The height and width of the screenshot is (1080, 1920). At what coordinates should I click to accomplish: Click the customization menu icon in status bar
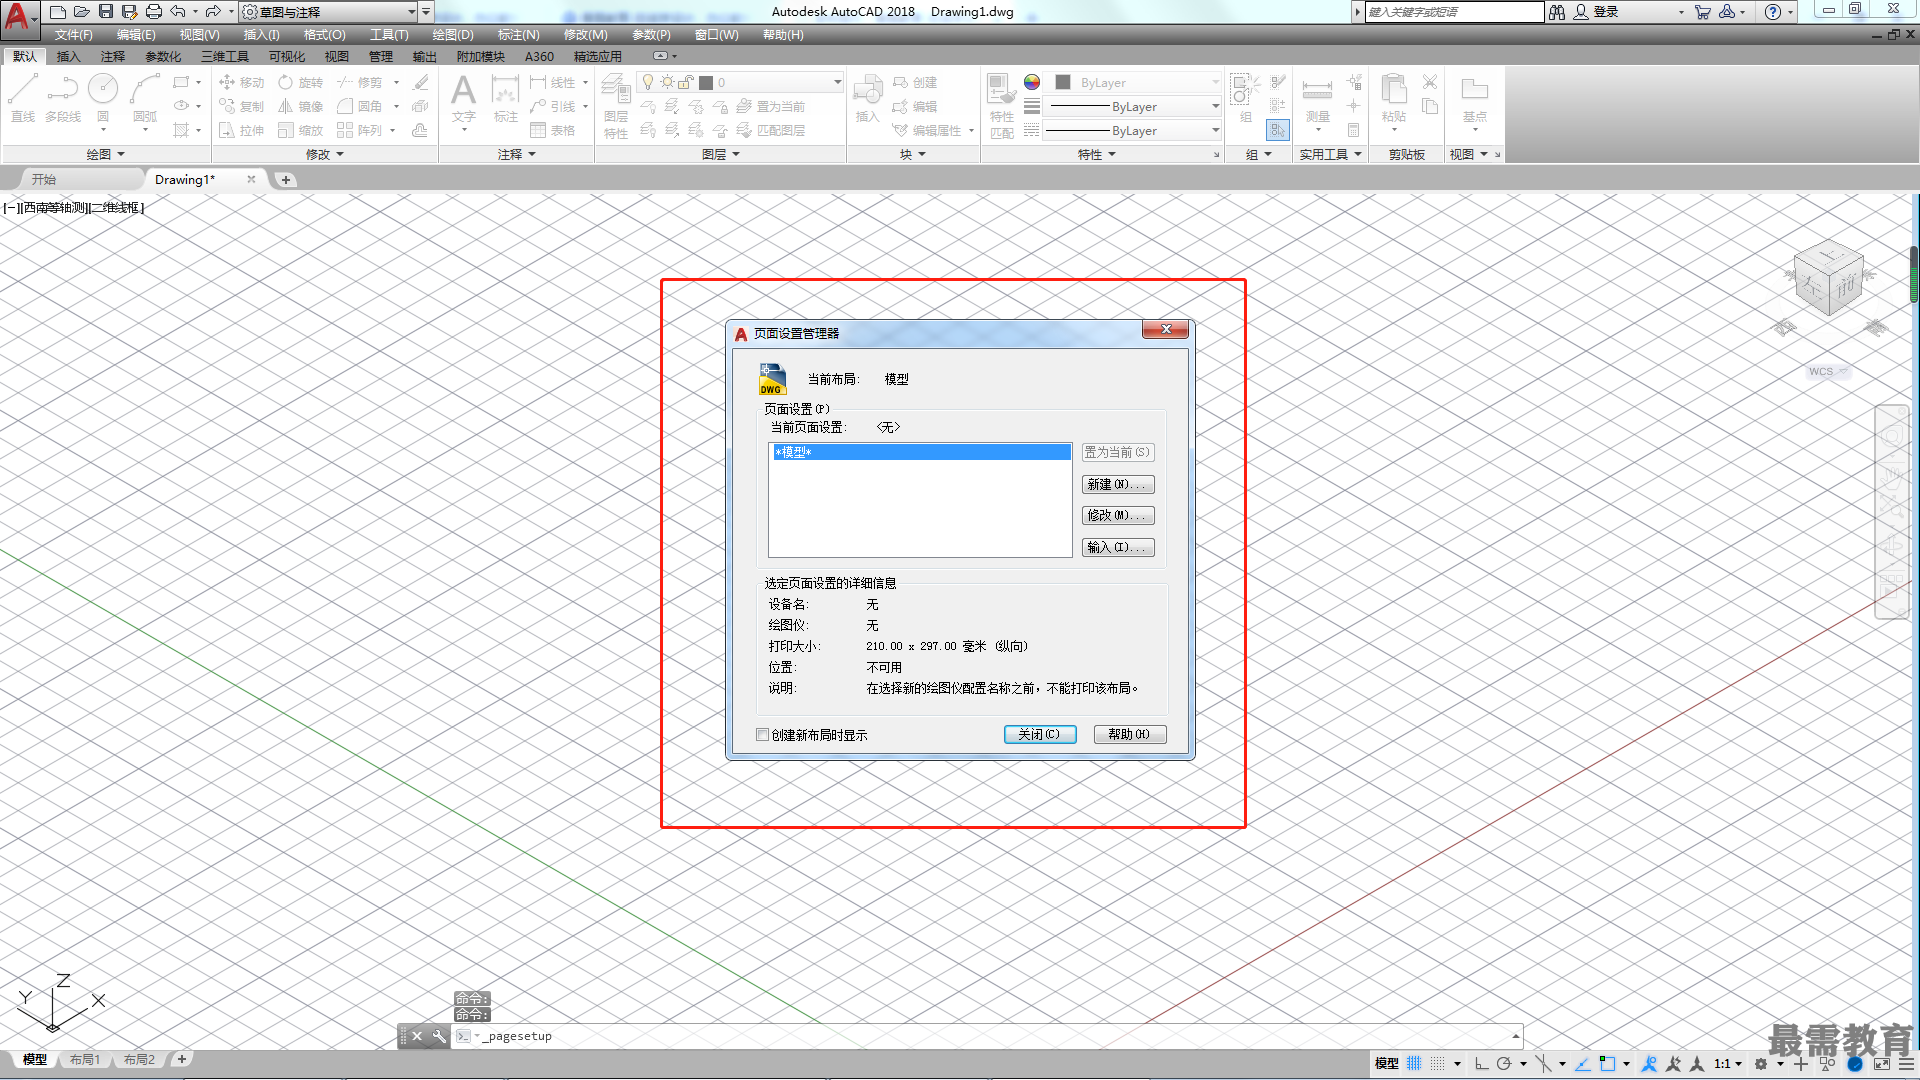(1905, 1064)
